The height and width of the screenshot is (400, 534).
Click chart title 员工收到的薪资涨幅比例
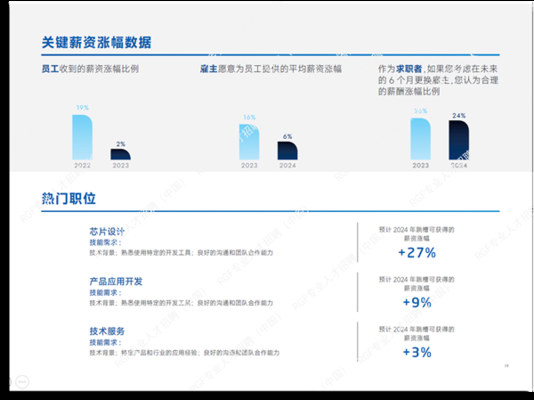90,69
